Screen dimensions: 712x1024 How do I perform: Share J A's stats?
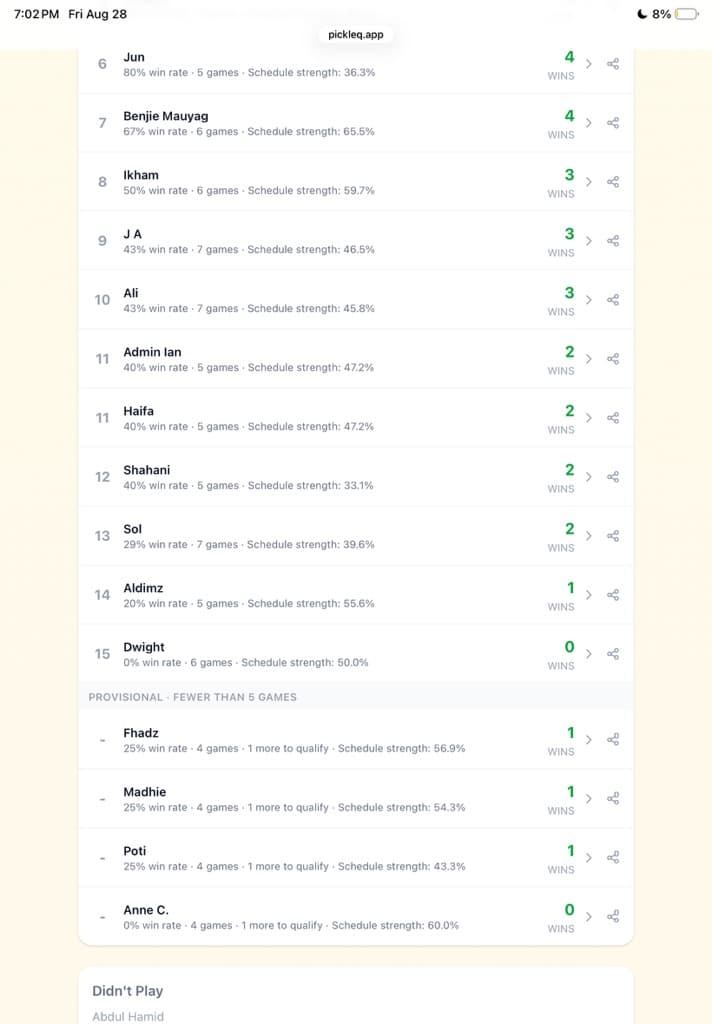coord(613,241)
